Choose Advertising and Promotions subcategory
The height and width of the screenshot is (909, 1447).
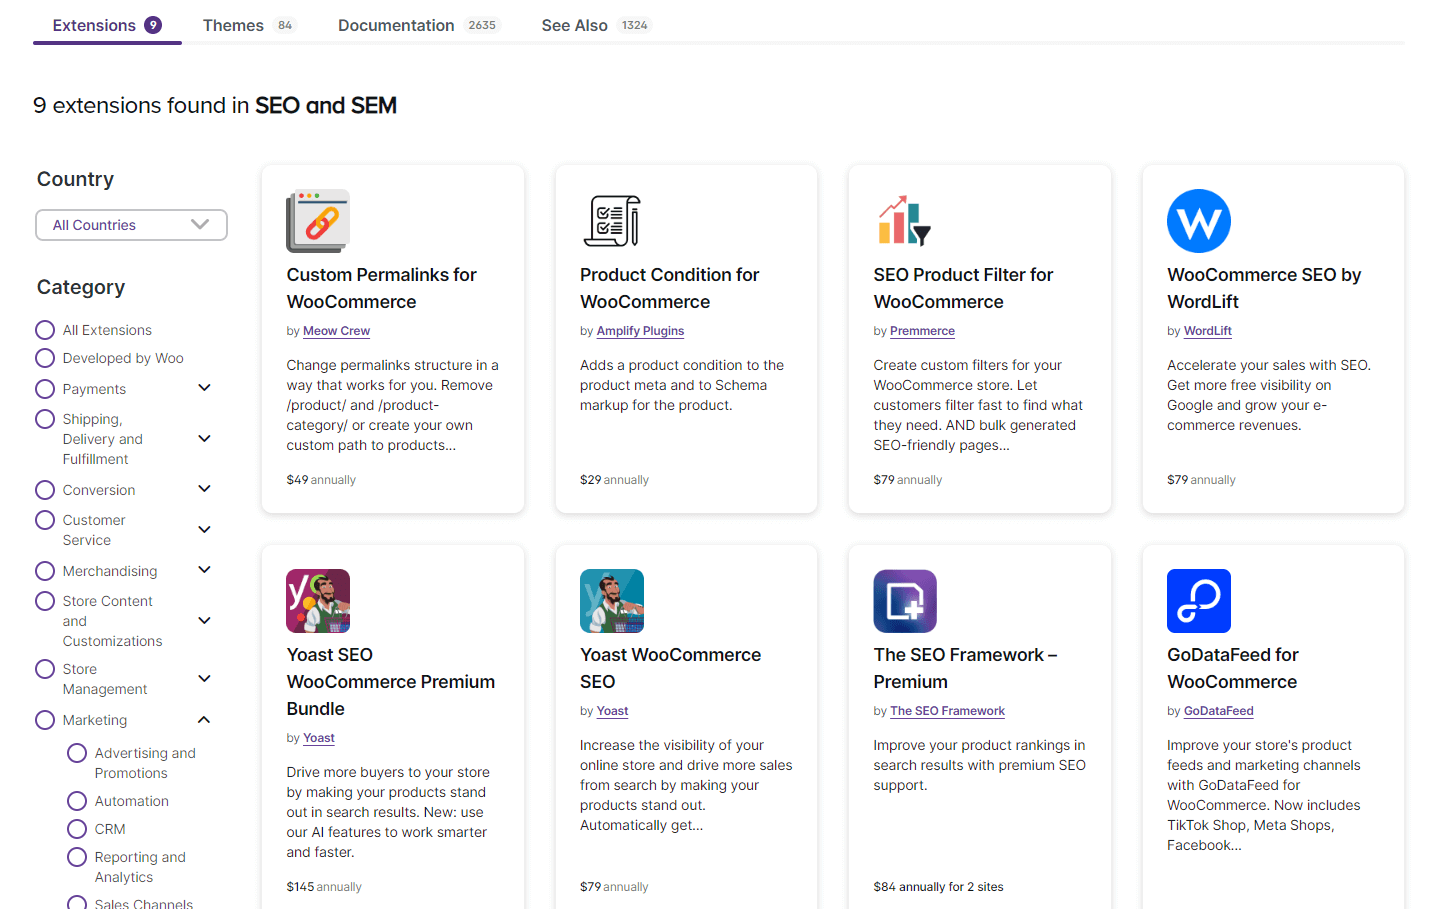(x=77, y=753)
